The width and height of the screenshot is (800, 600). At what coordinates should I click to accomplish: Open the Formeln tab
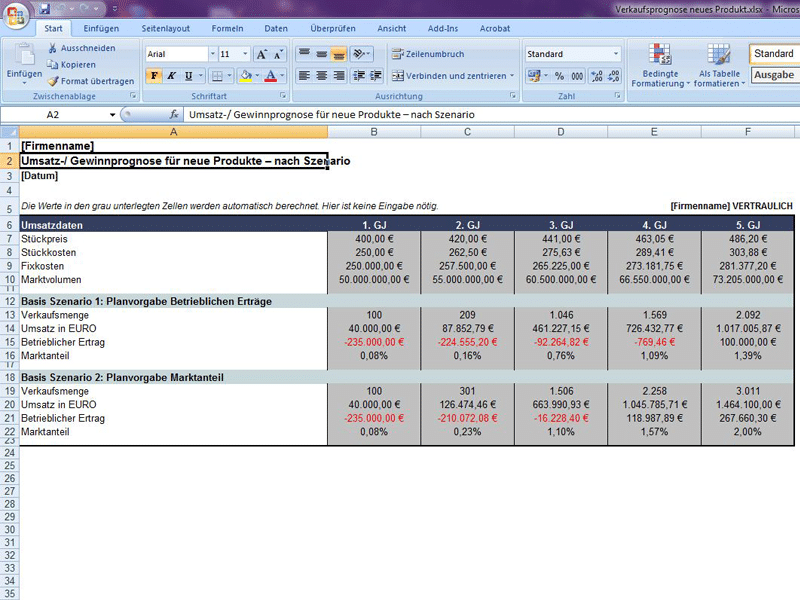click(228, 29)
